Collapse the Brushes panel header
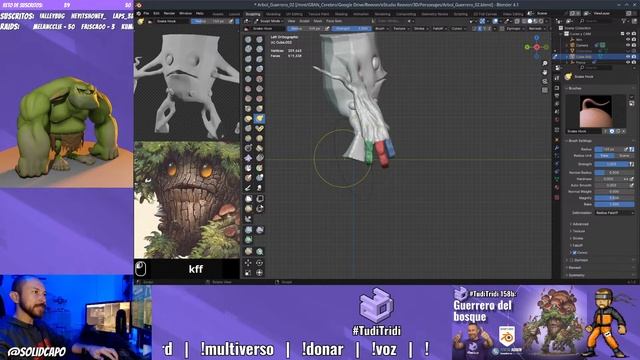The image size is (640, 360). 575,88
